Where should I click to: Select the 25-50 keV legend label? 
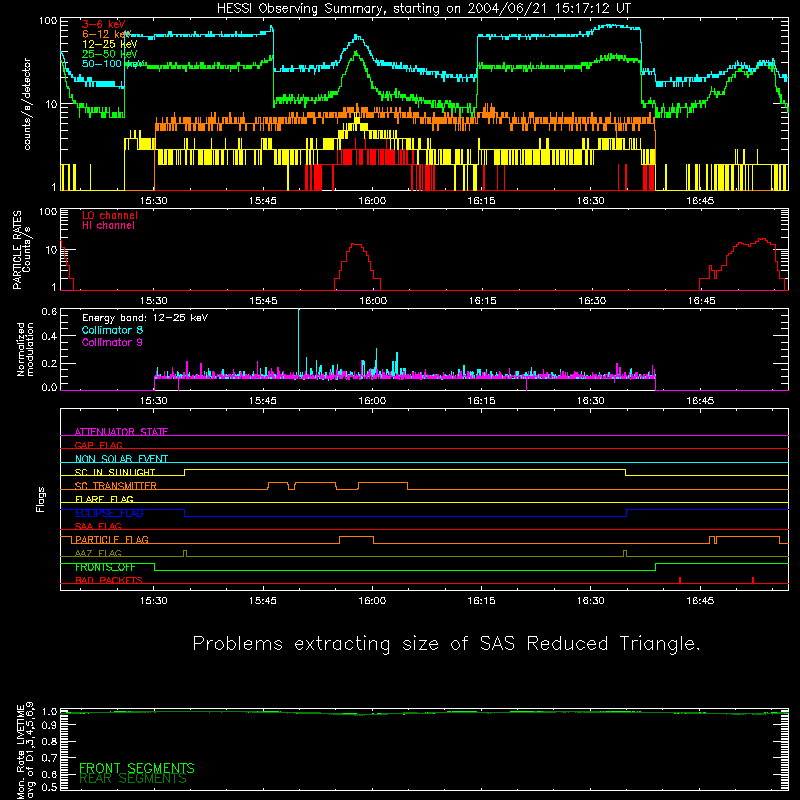[109, 54]
